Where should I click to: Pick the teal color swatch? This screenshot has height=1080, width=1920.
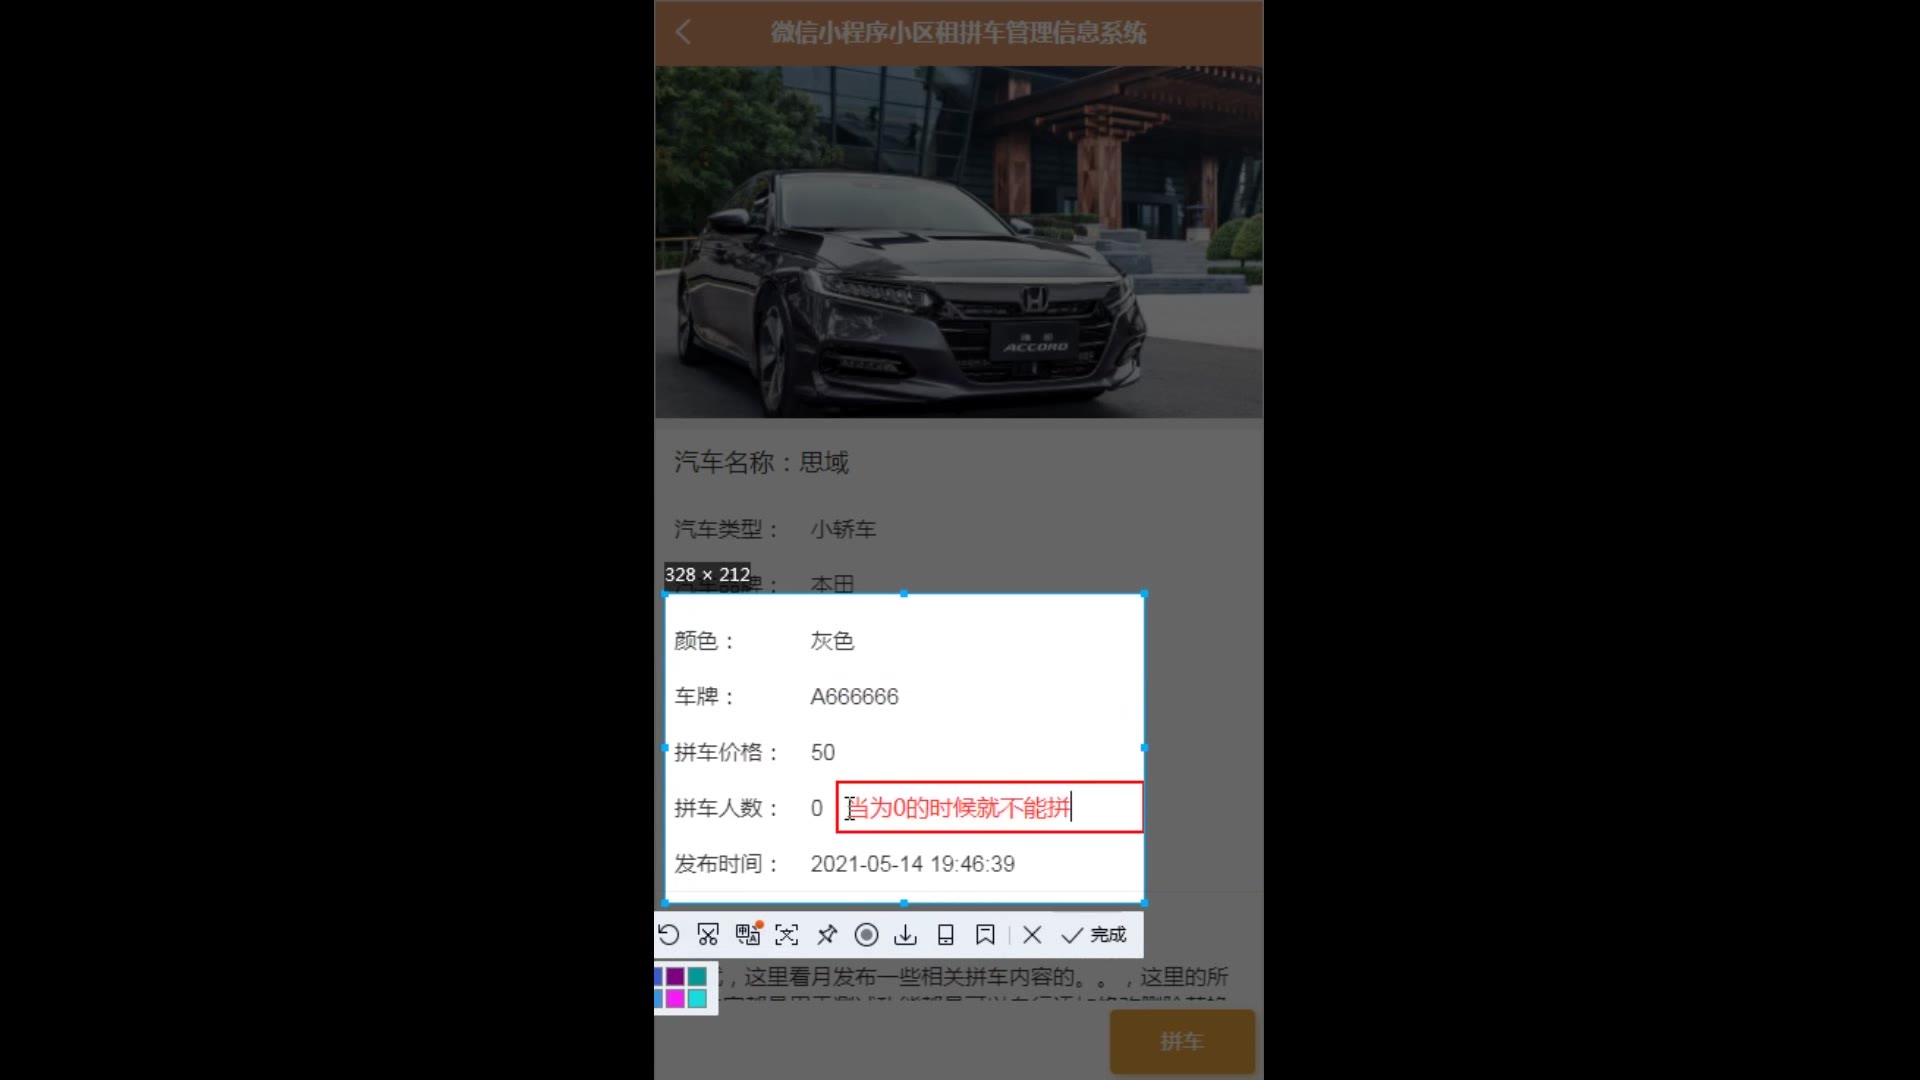tap(697, 976)
